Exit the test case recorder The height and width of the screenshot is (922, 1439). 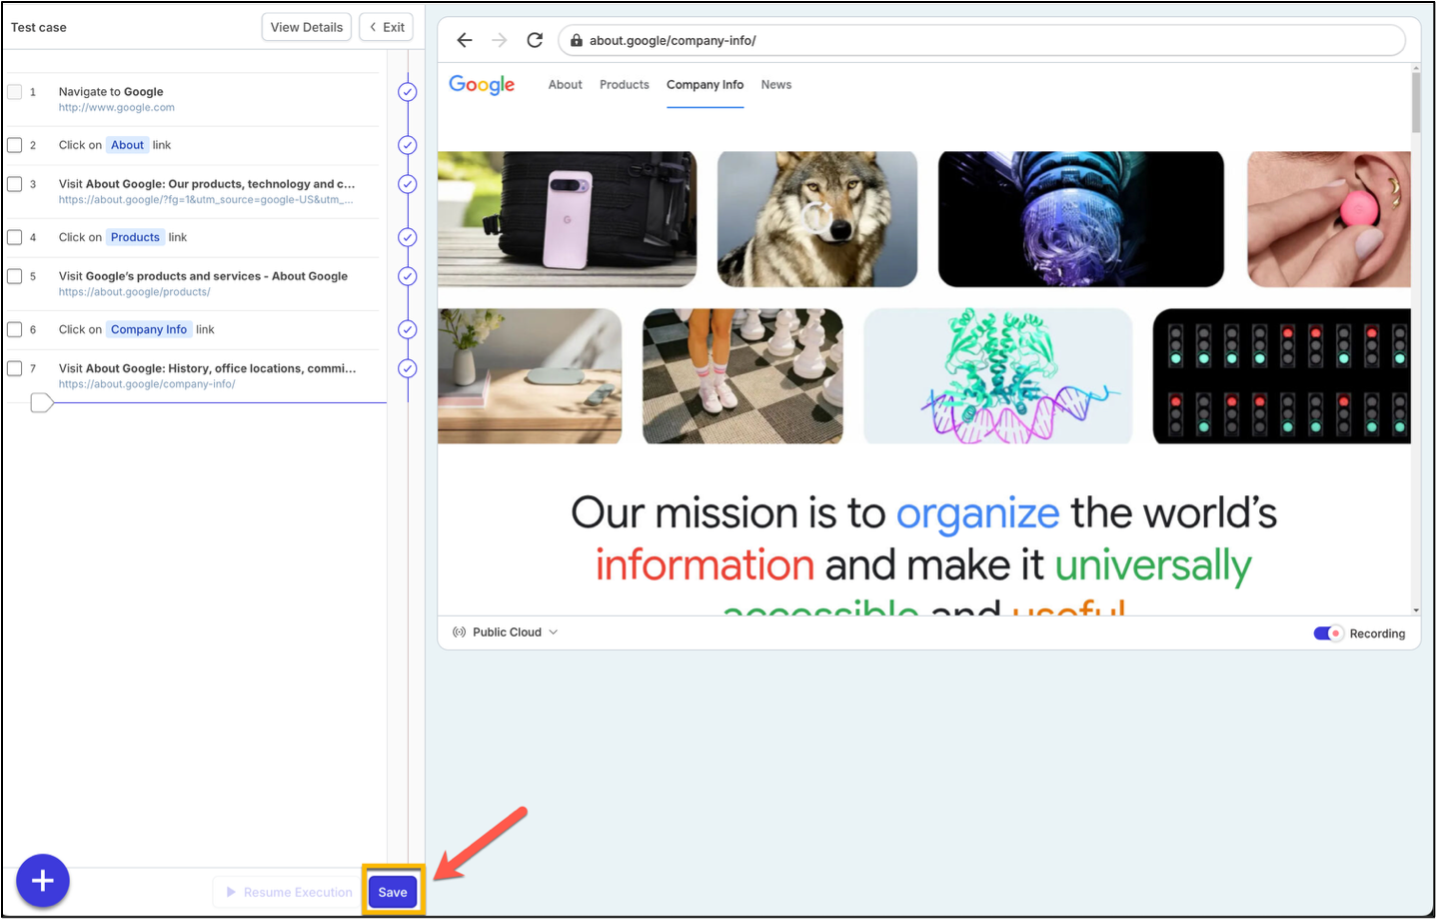[x=387, y=27]
